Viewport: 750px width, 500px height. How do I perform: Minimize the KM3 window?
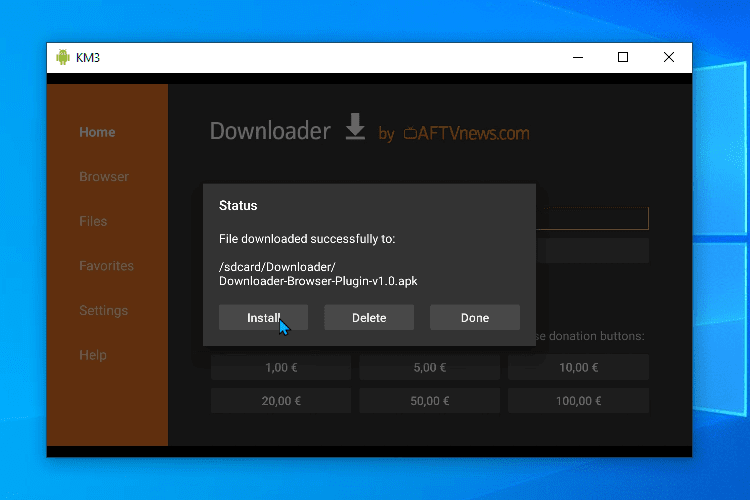coord(578,57)
